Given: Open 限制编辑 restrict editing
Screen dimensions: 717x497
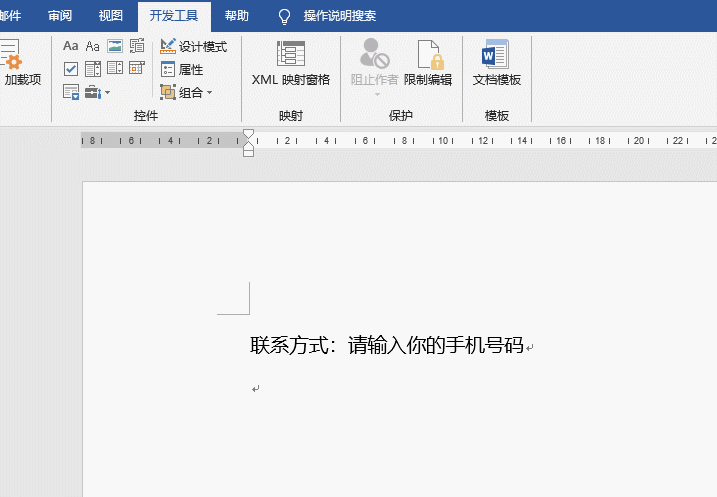Looking at the screenshot, I should (x=428, y=64).
